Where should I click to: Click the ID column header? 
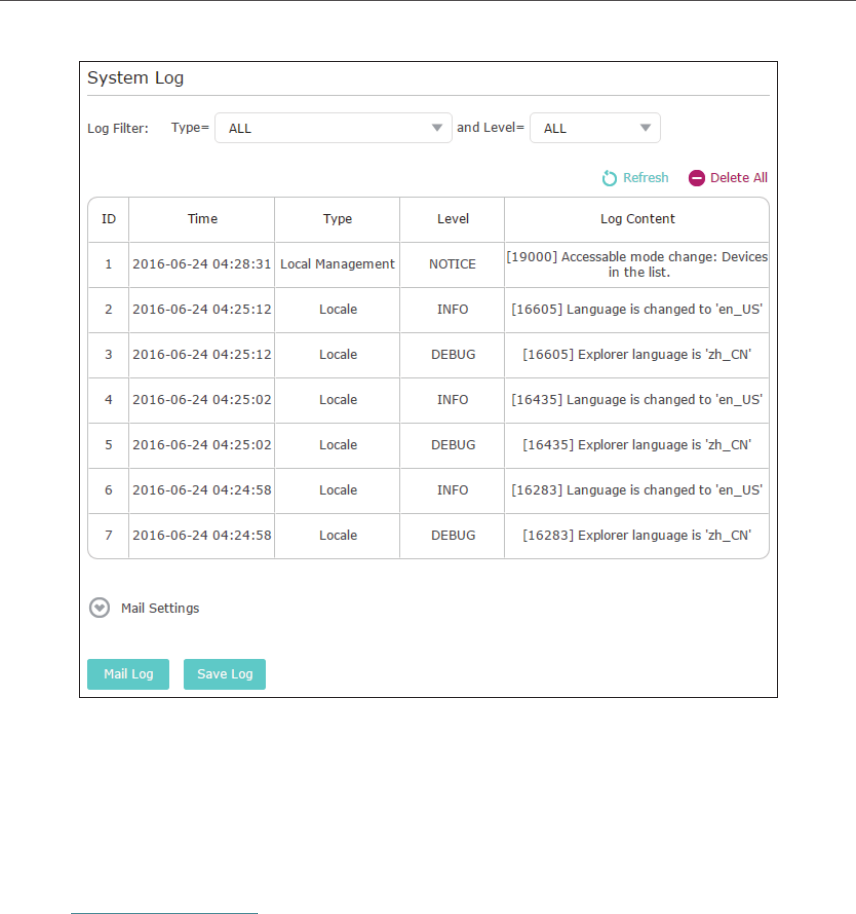tap(108, 219)
